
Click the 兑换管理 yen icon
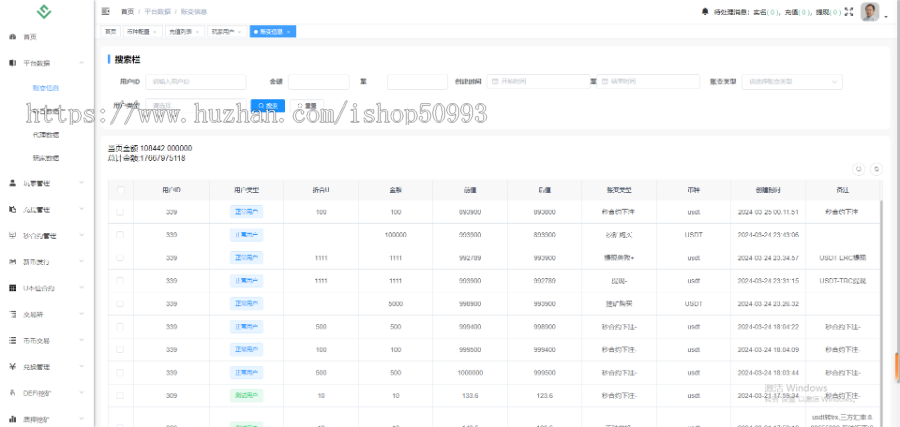click(13, 367)
